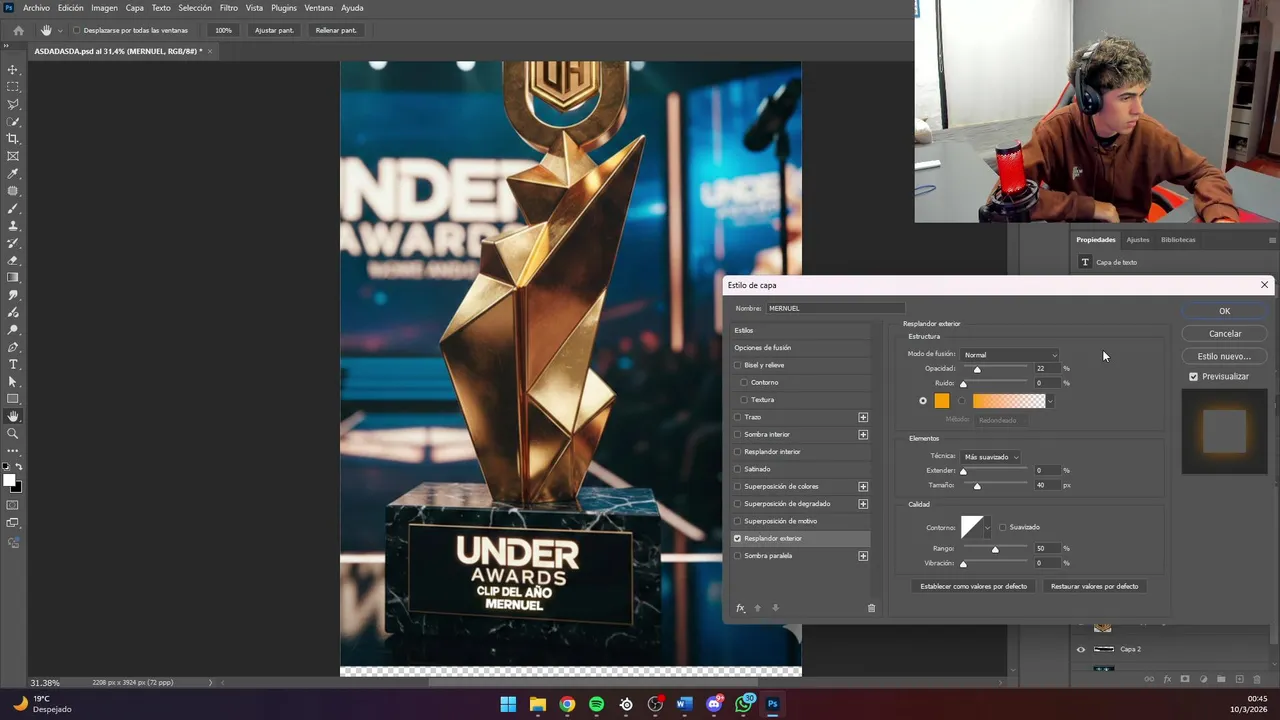The image size is (1280, 720).
Task: Switch to the Bibliotecas panel tab
Action: click(1178, 240)
